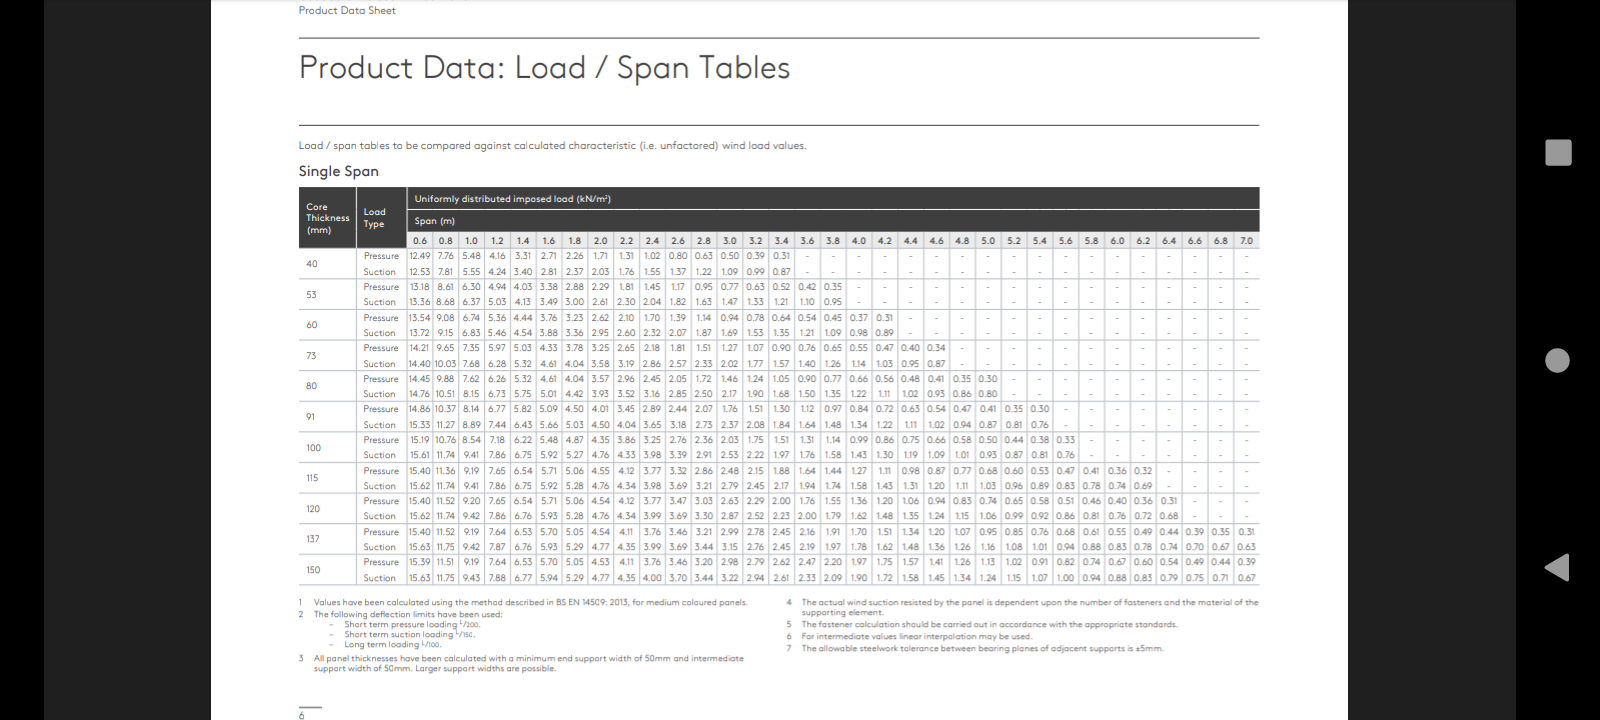
Task: Tap the value 13.72 in the 60 mm Suction row
Action: click(x=420, y=333)
